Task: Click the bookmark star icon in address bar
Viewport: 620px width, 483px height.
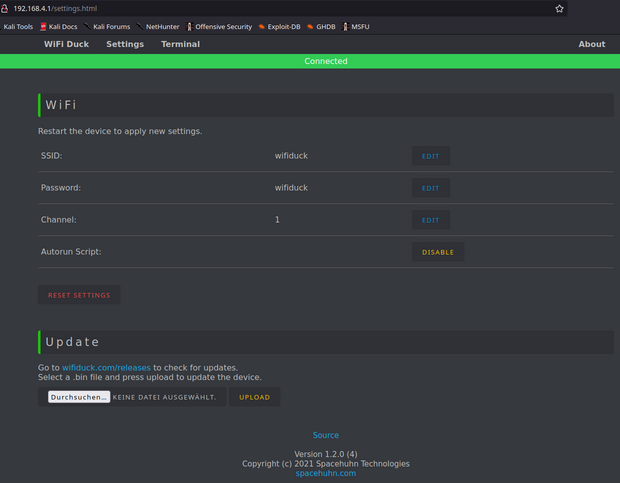Action: point(559,8)
